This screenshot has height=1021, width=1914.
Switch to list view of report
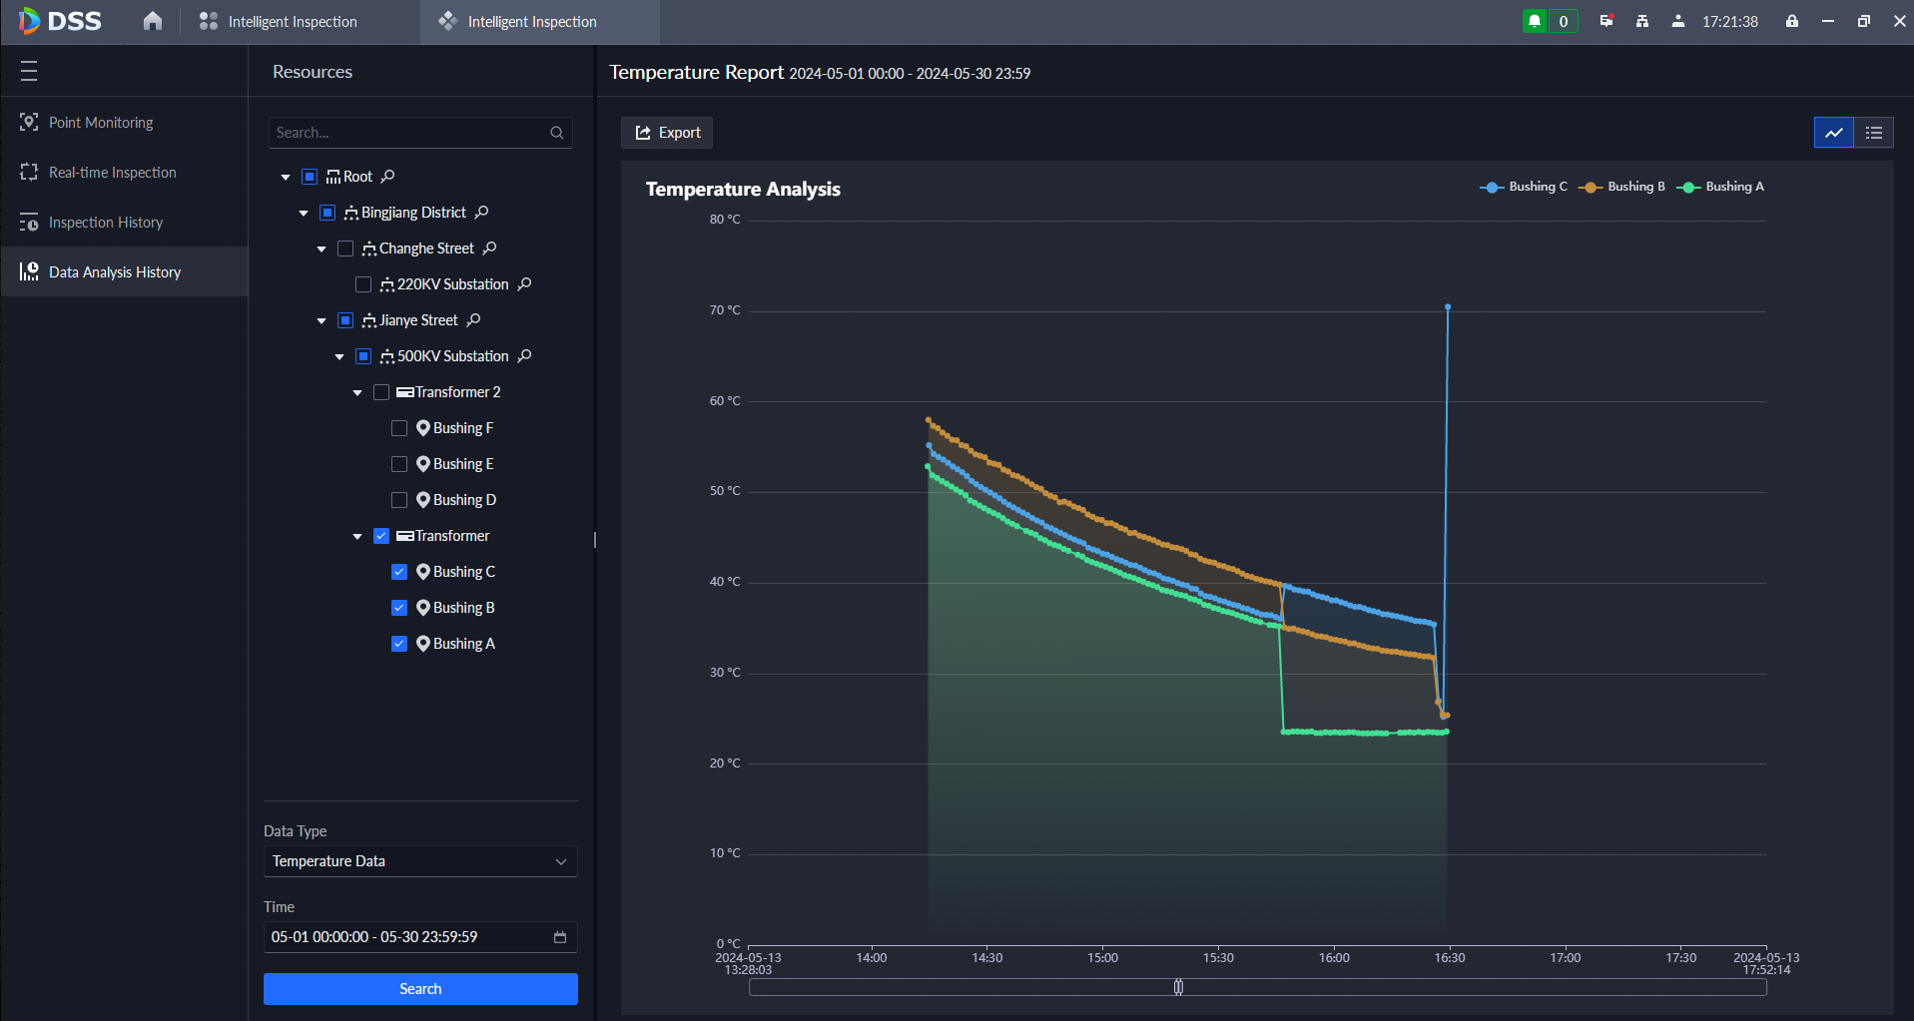tap(1873, 132)
